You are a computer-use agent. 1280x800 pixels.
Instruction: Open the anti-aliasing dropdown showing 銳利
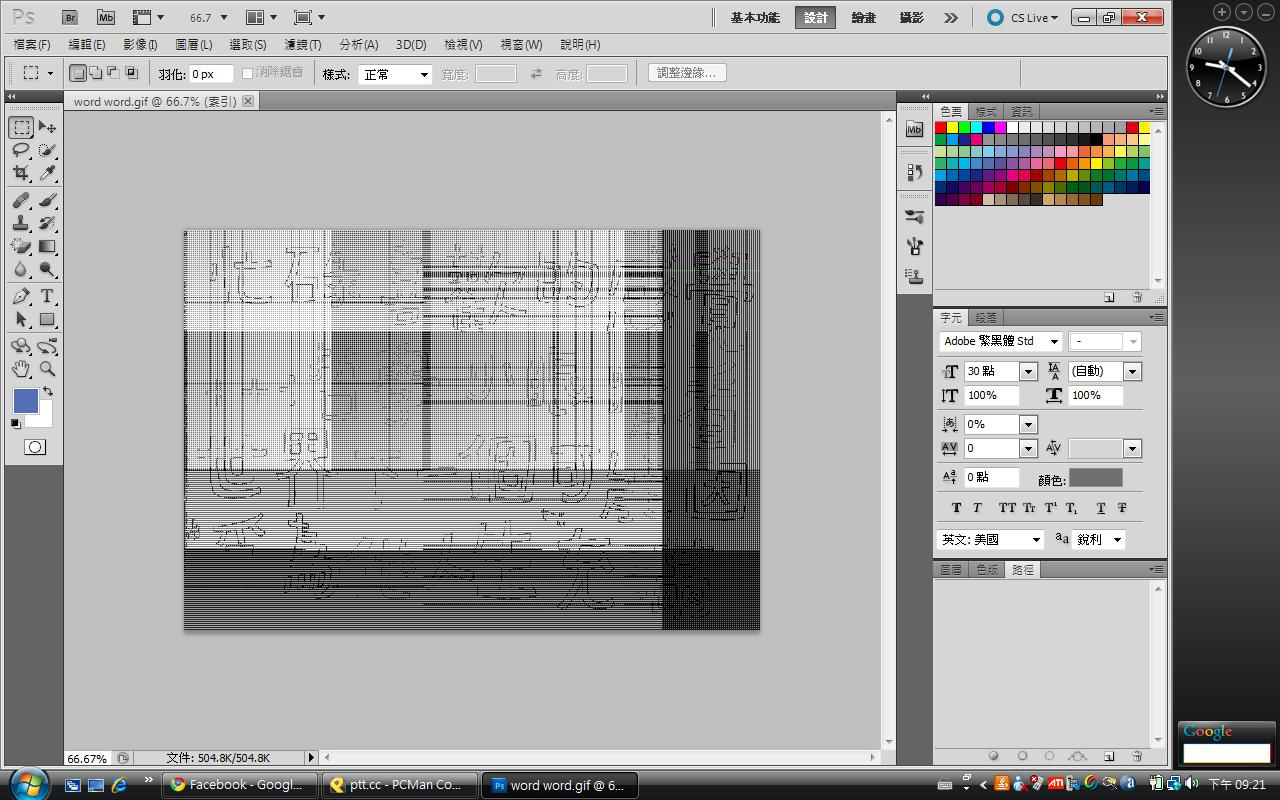(x=1117, y=540)
